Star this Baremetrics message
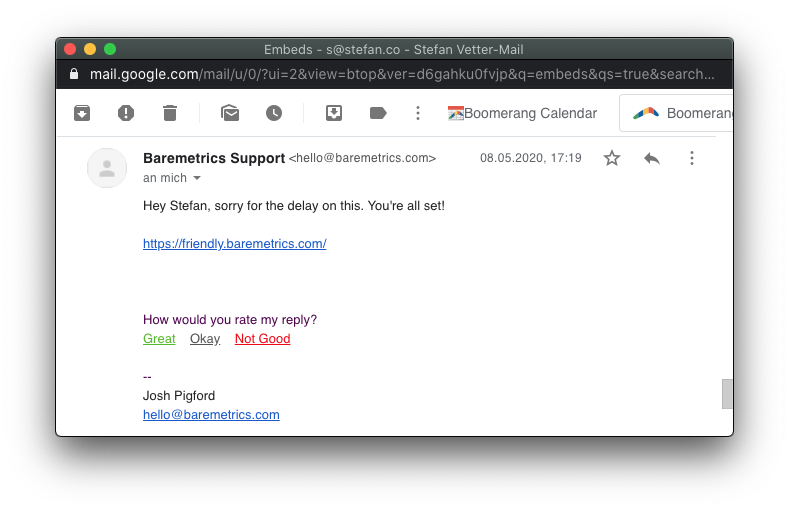 pos(612,158)
